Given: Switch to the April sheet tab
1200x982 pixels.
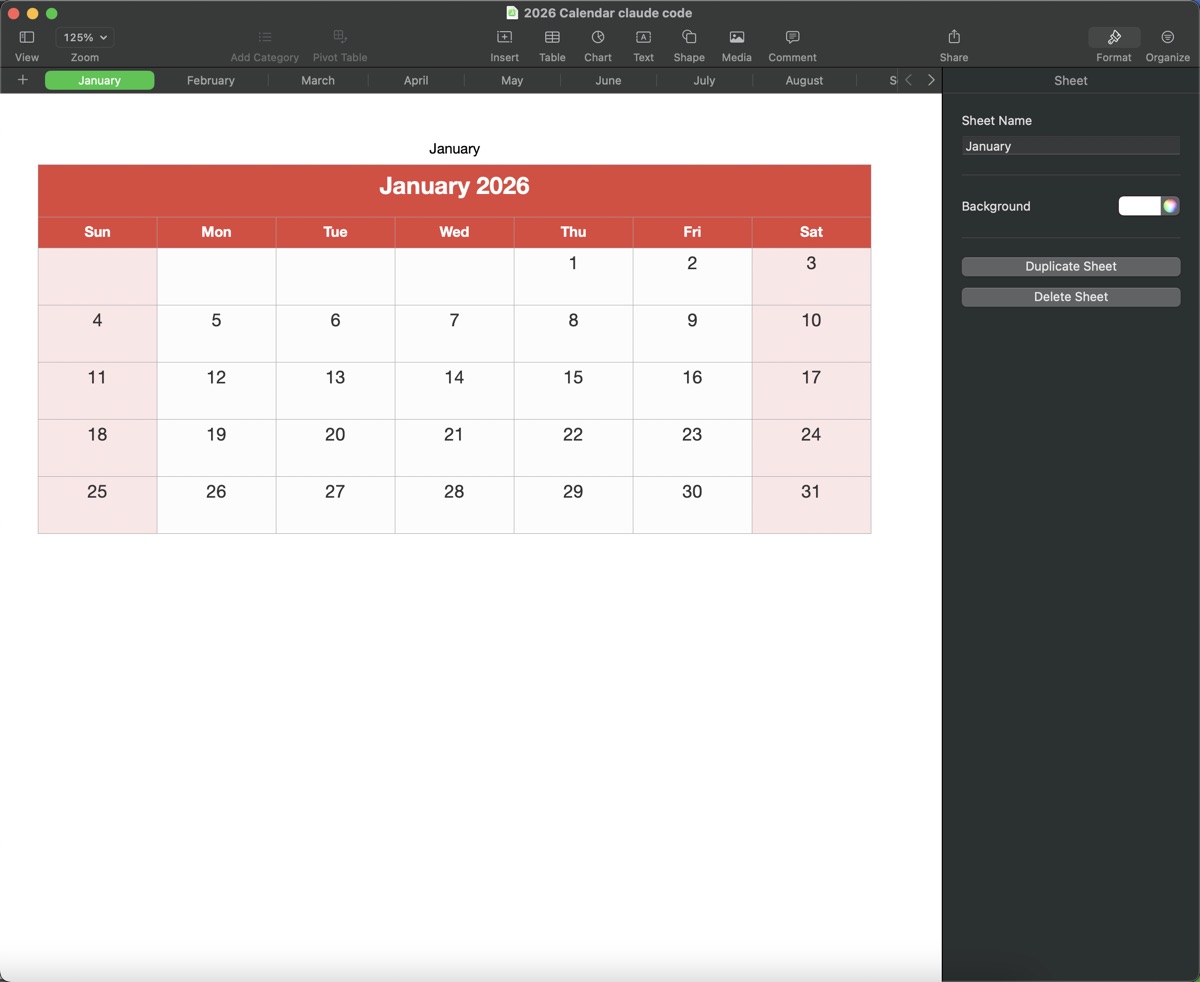Looking at the screenshot, I should [416, 80].
